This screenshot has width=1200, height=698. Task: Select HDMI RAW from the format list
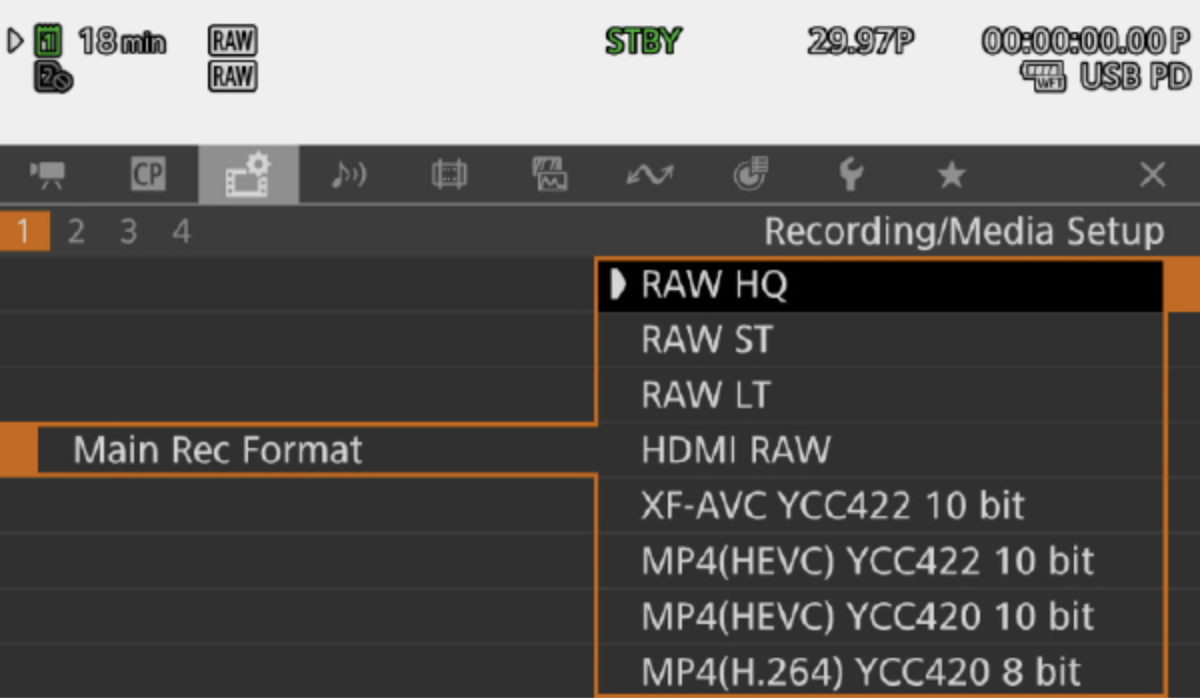coord(735,451)
